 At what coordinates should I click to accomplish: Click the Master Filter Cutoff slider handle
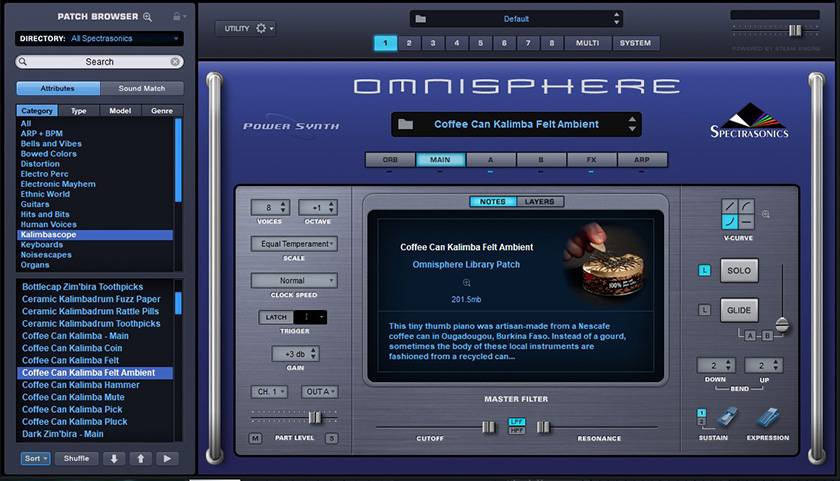click(488, 427)
